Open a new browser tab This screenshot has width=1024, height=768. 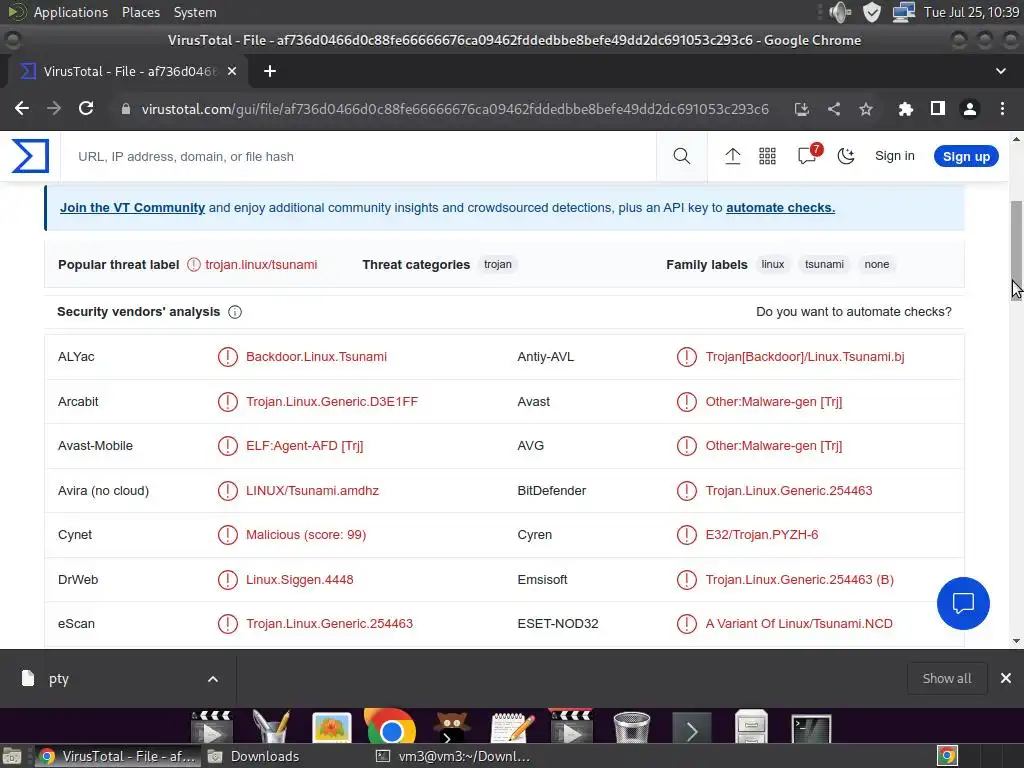[270, 71]
